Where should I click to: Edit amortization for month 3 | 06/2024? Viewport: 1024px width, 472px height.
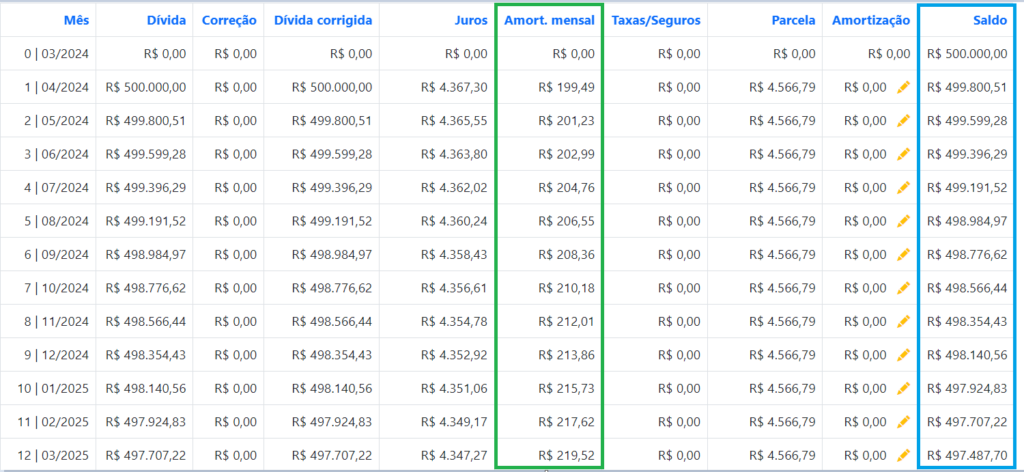click(903, 154)
